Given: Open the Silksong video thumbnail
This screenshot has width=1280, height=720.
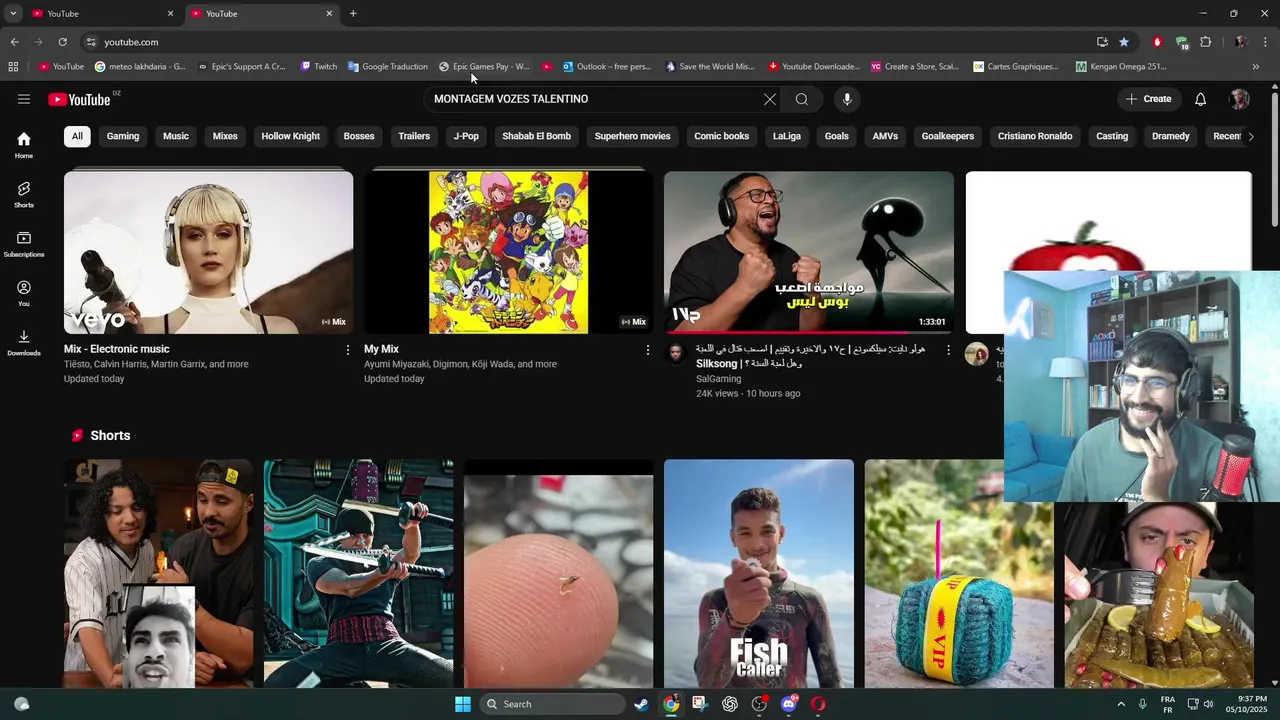Looking at the screenshot, I should pos(809,252).
